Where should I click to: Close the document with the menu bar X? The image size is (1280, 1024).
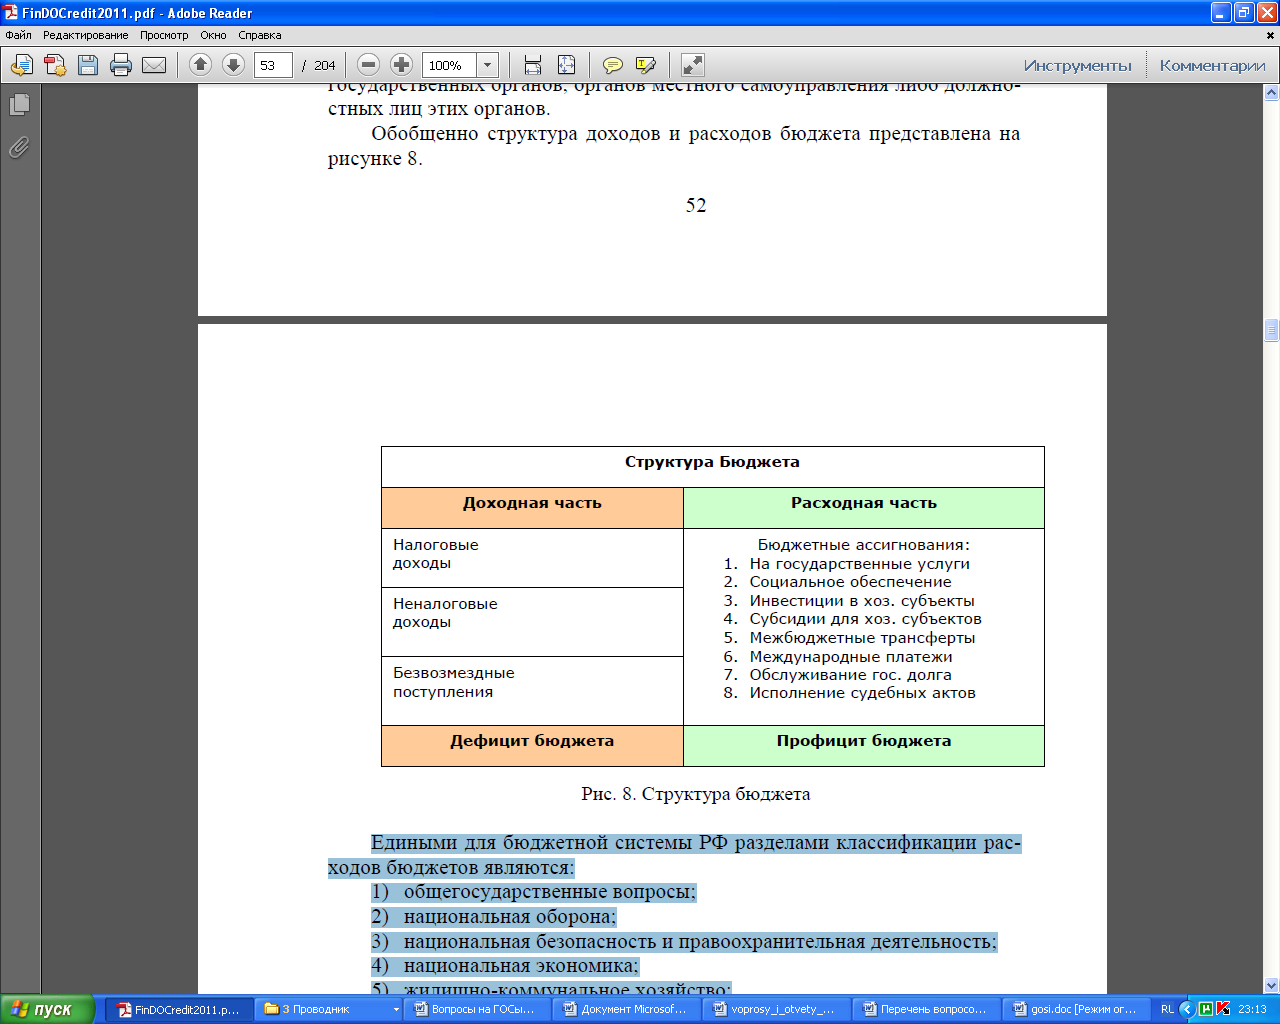[1272, 35]
